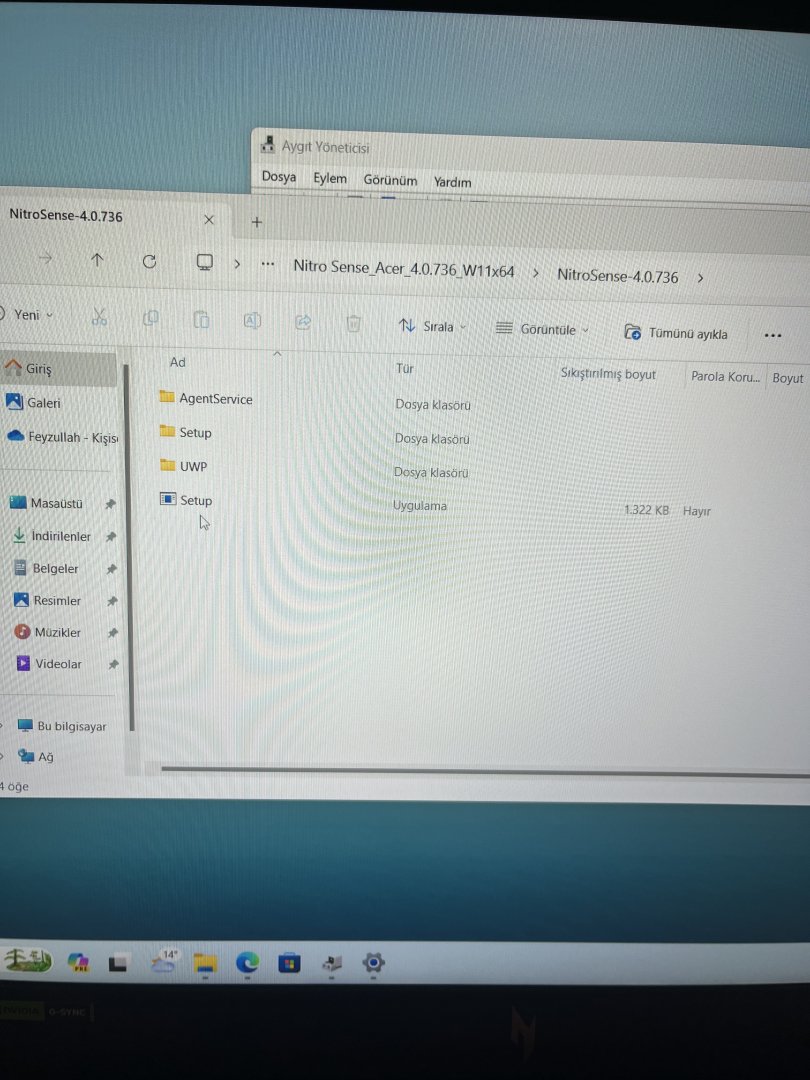This screenshot has height=1080, width=810.
Task: Click NitroSense-4.0.736 breadcrumb segment
Action: point(617,276)
